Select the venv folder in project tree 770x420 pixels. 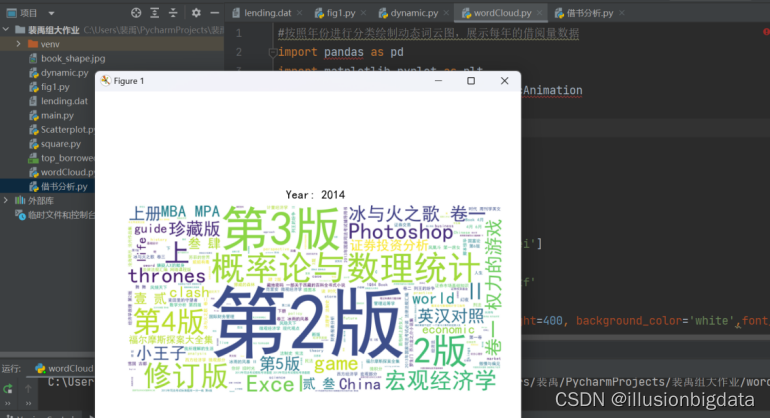click(x=50, y=44)
